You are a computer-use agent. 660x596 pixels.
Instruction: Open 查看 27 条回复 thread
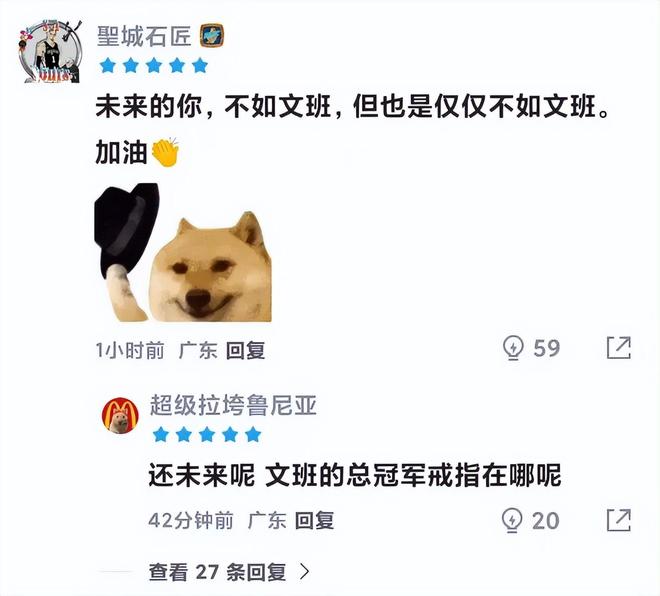pos(229,572)
